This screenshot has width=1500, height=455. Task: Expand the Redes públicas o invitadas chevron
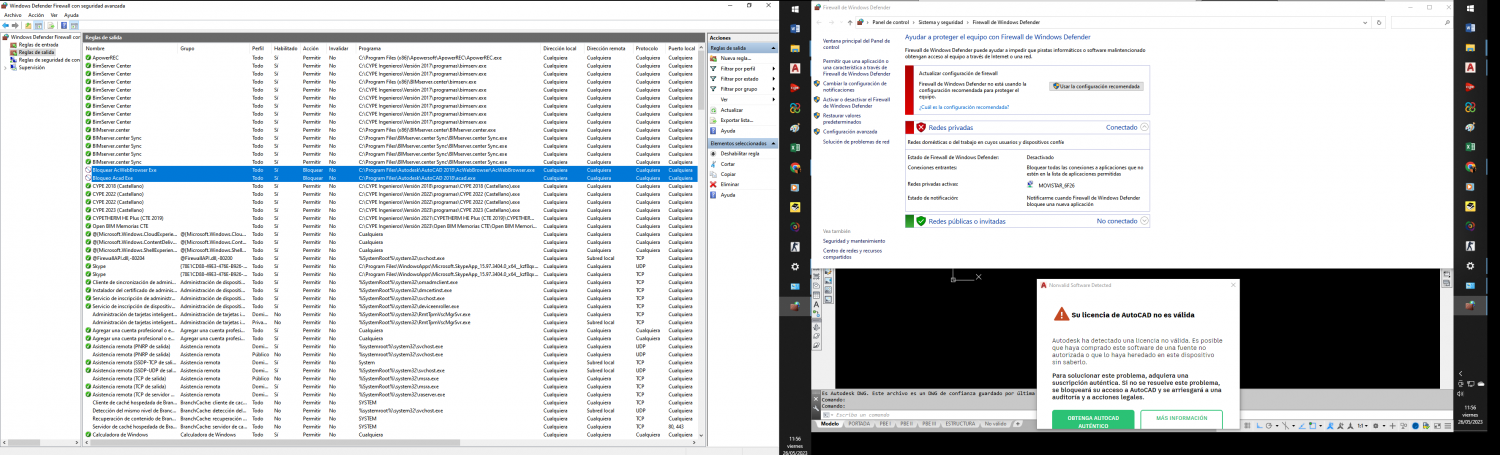pyautogui.click(x=1144, y=220)
